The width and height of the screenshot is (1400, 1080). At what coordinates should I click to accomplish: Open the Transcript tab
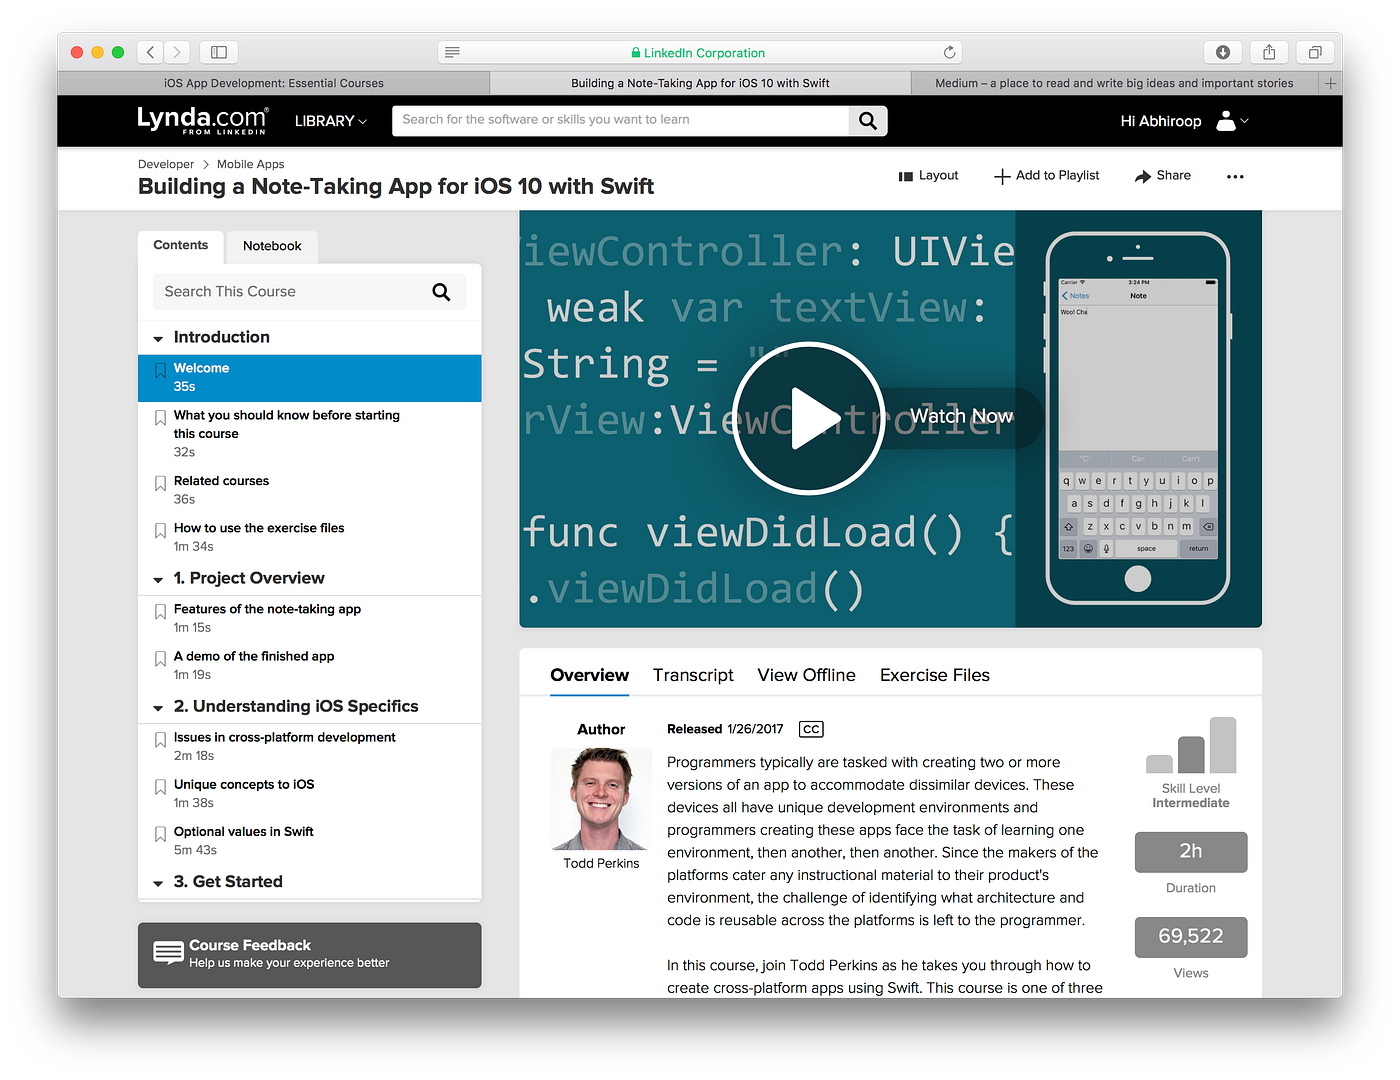point(692,675)
